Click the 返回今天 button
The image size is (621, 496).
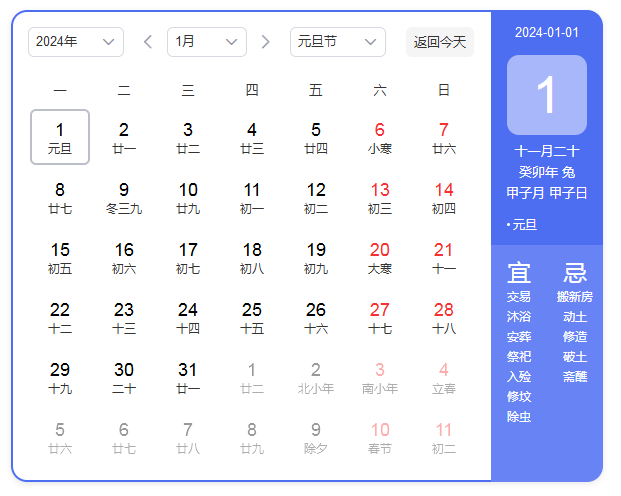440,42
